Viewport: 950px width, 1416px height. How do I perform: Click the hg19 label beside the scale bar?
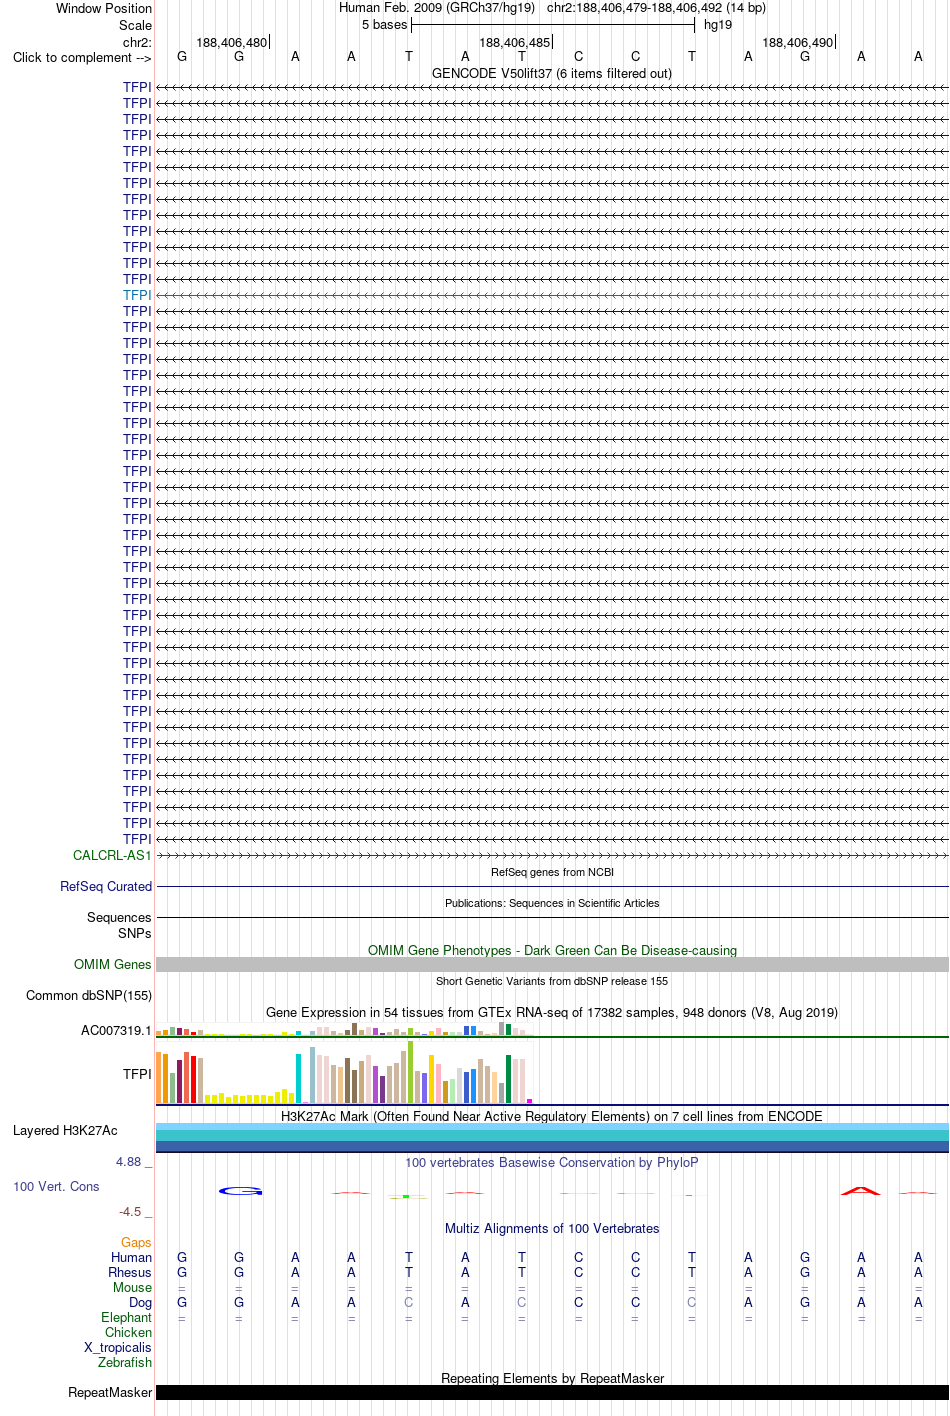tap(718, 24)
